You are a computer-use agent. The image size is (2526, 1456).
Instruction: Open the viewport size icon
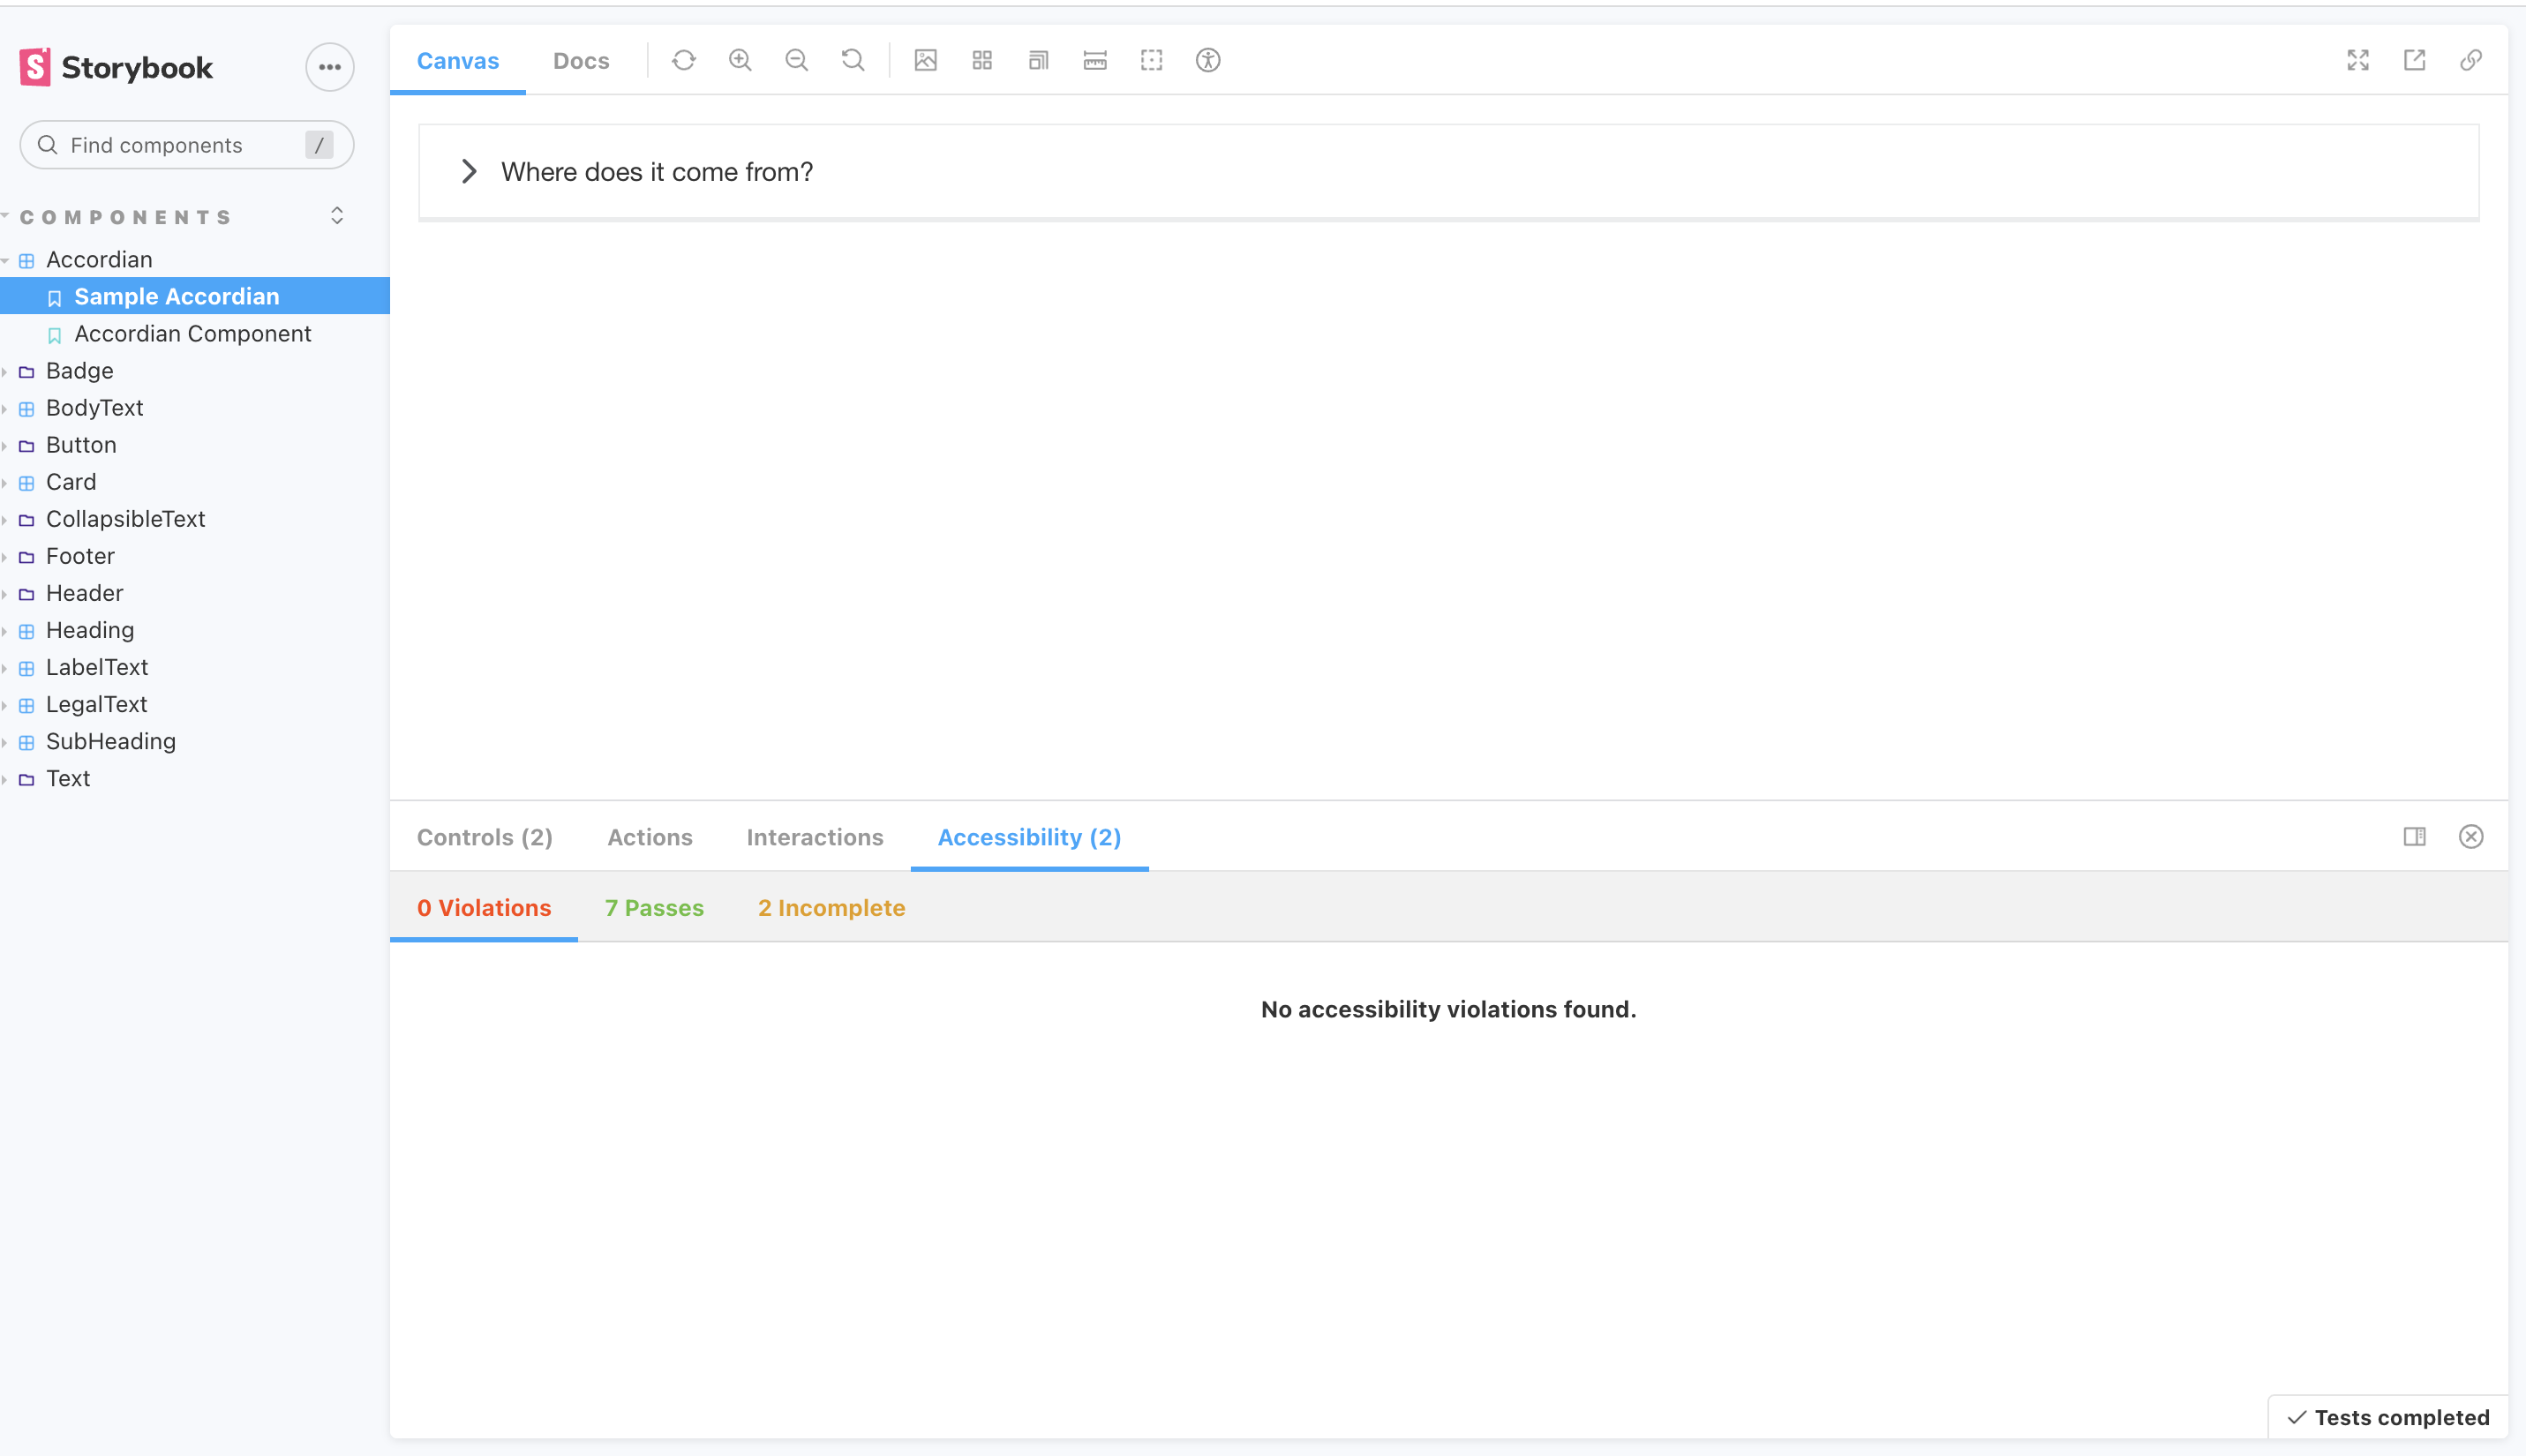coord(1039,60)
